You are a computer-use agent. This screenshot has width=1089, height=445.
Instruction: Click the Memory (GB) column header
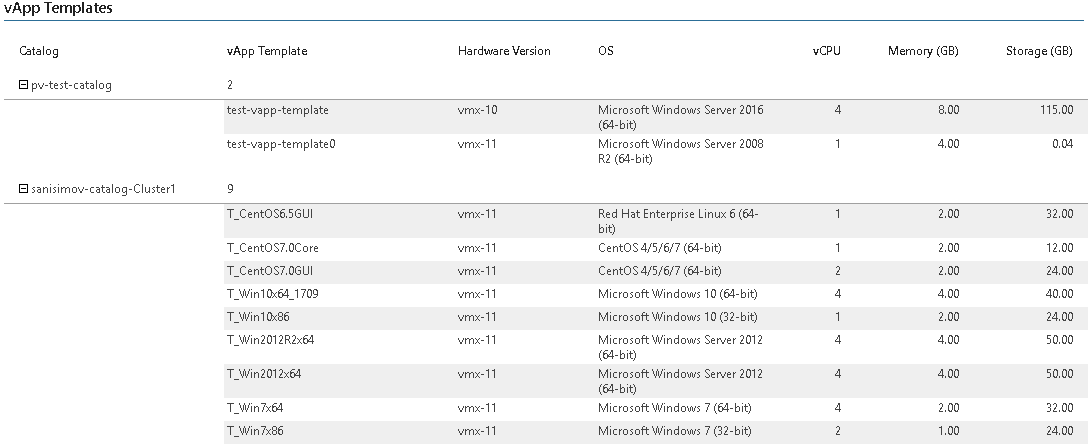click(x=923, y=51)
